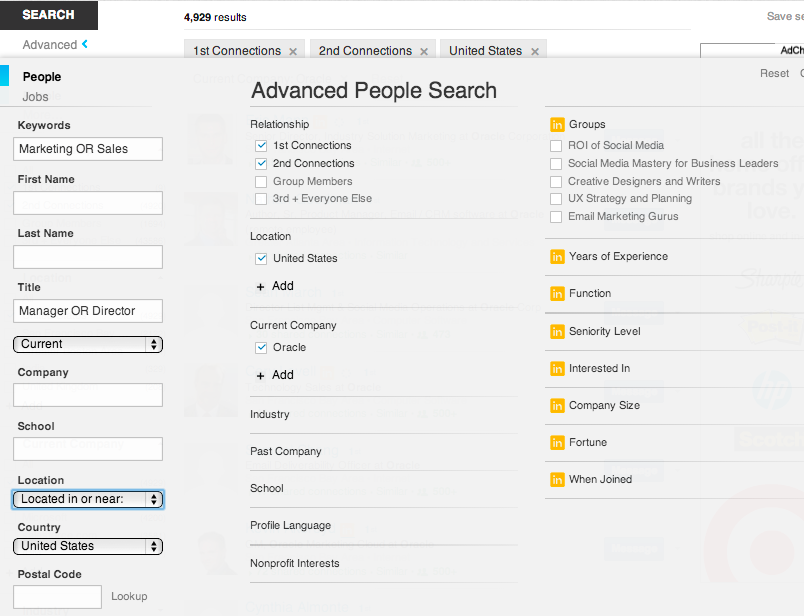Click the premium icon next to Years of Experience
The height and width of the screenshot is (616, 804).
point(557,257)
